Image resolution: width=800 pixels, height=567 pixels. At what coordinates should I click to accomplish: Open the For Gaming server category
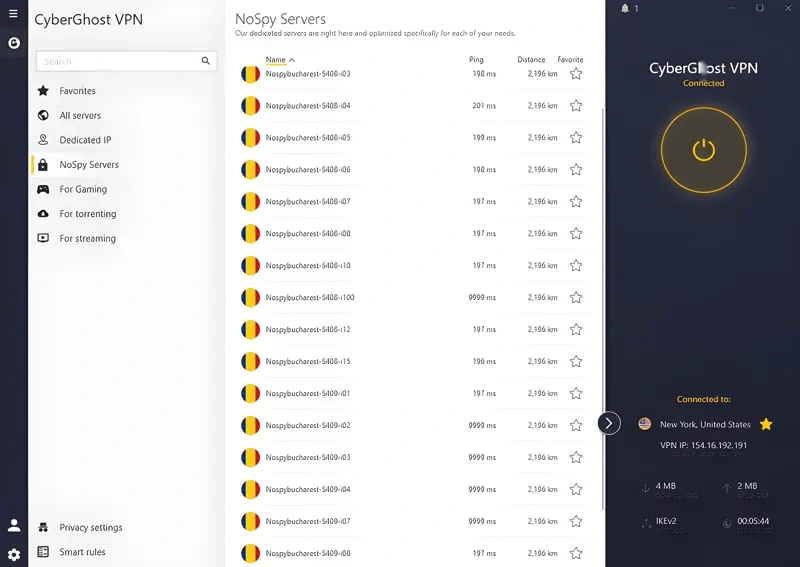[83, 189]
